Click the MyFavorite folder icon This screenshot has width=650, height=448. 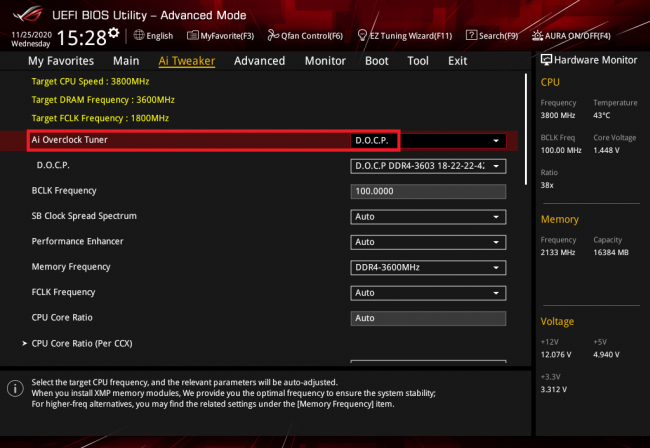(x=193, y=35)
